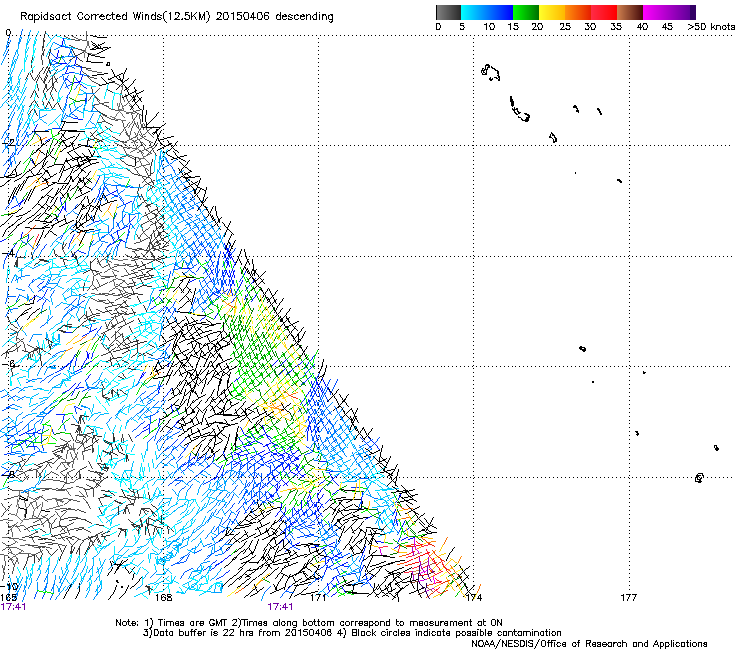Click the longitude label 171
Viewport: 740px width, 650px height.
click(x=318, y=598)
